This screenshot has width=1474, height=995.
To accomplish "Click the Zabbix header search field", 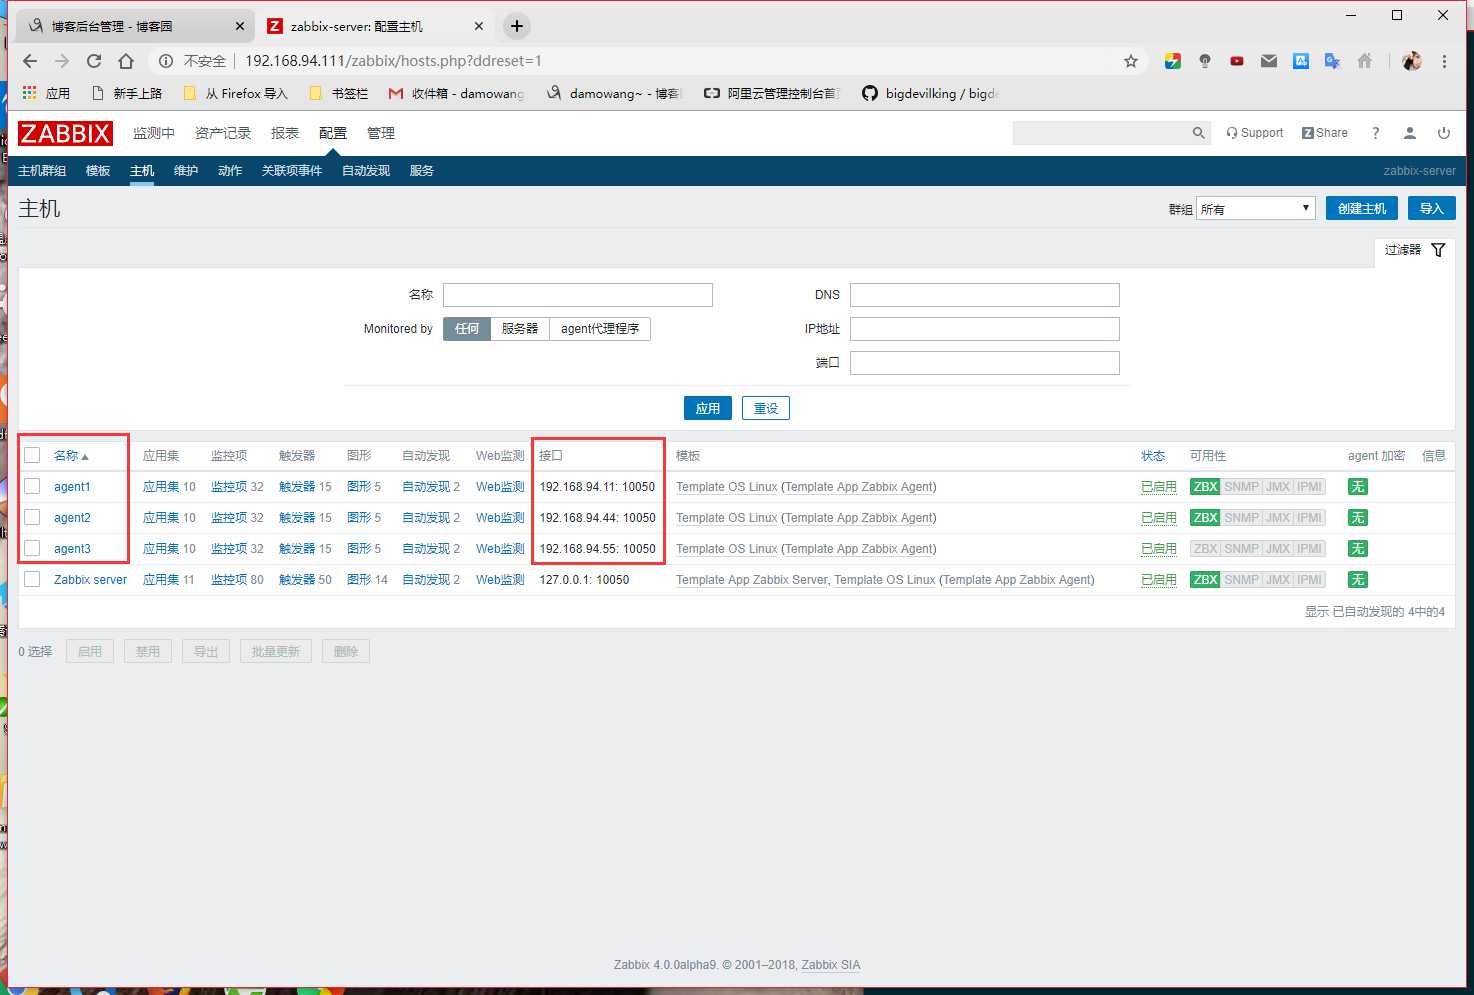I will point(1100,133).
